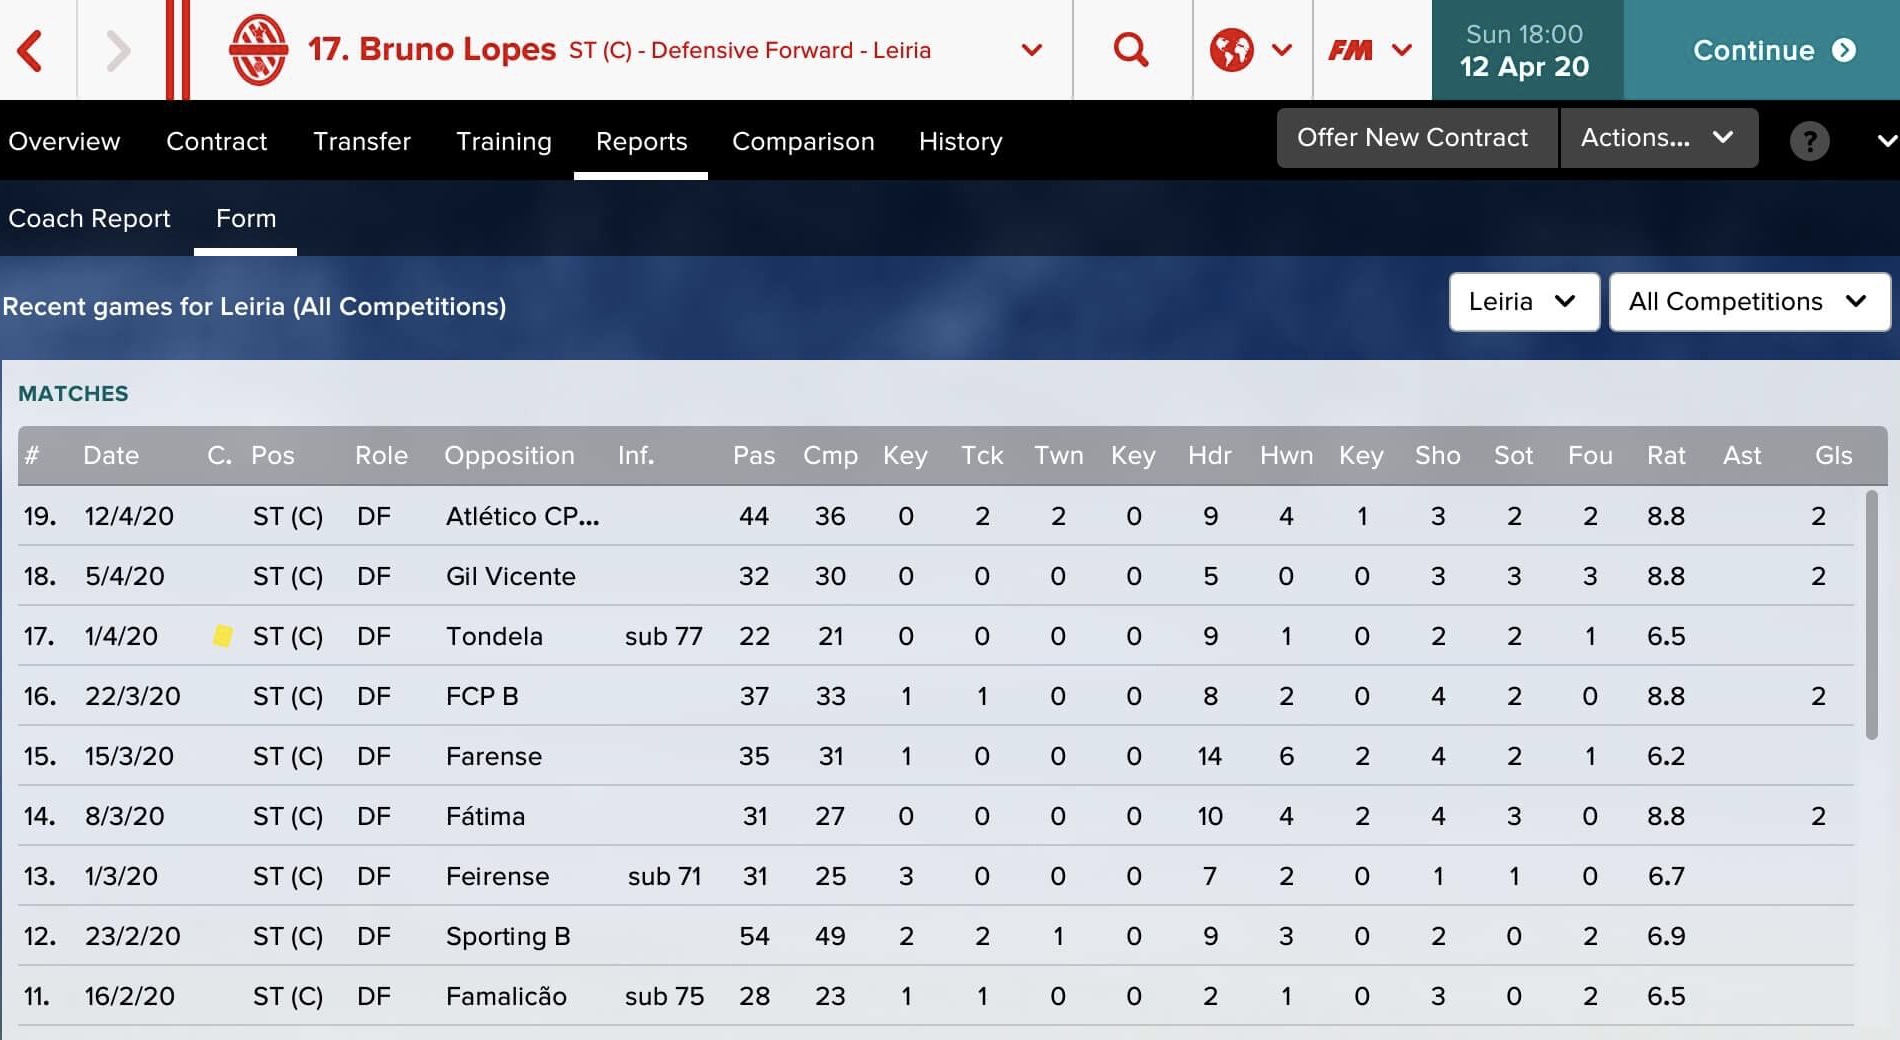The image size is (1900, 1040).
Task: Click the help question mark icon
Action: (x=1809, y=141)
